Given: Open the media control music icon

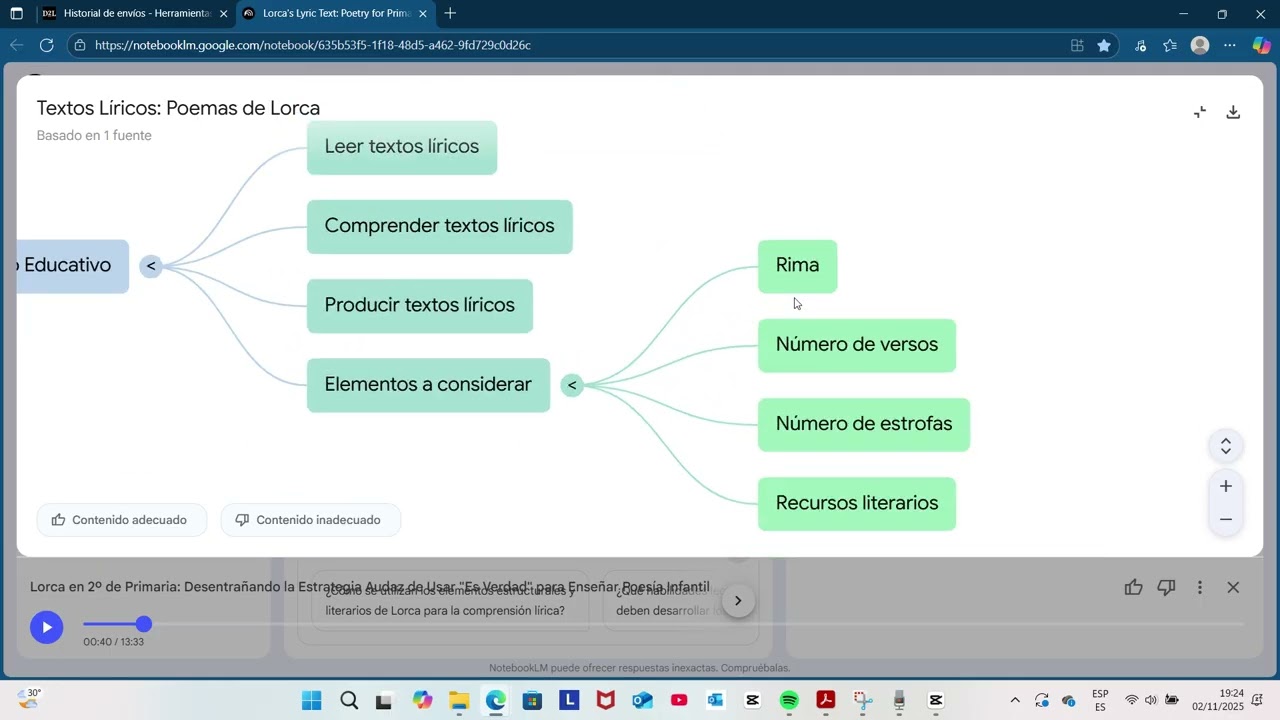Looking at the screenshot, I should click(x=1140, y=45).
